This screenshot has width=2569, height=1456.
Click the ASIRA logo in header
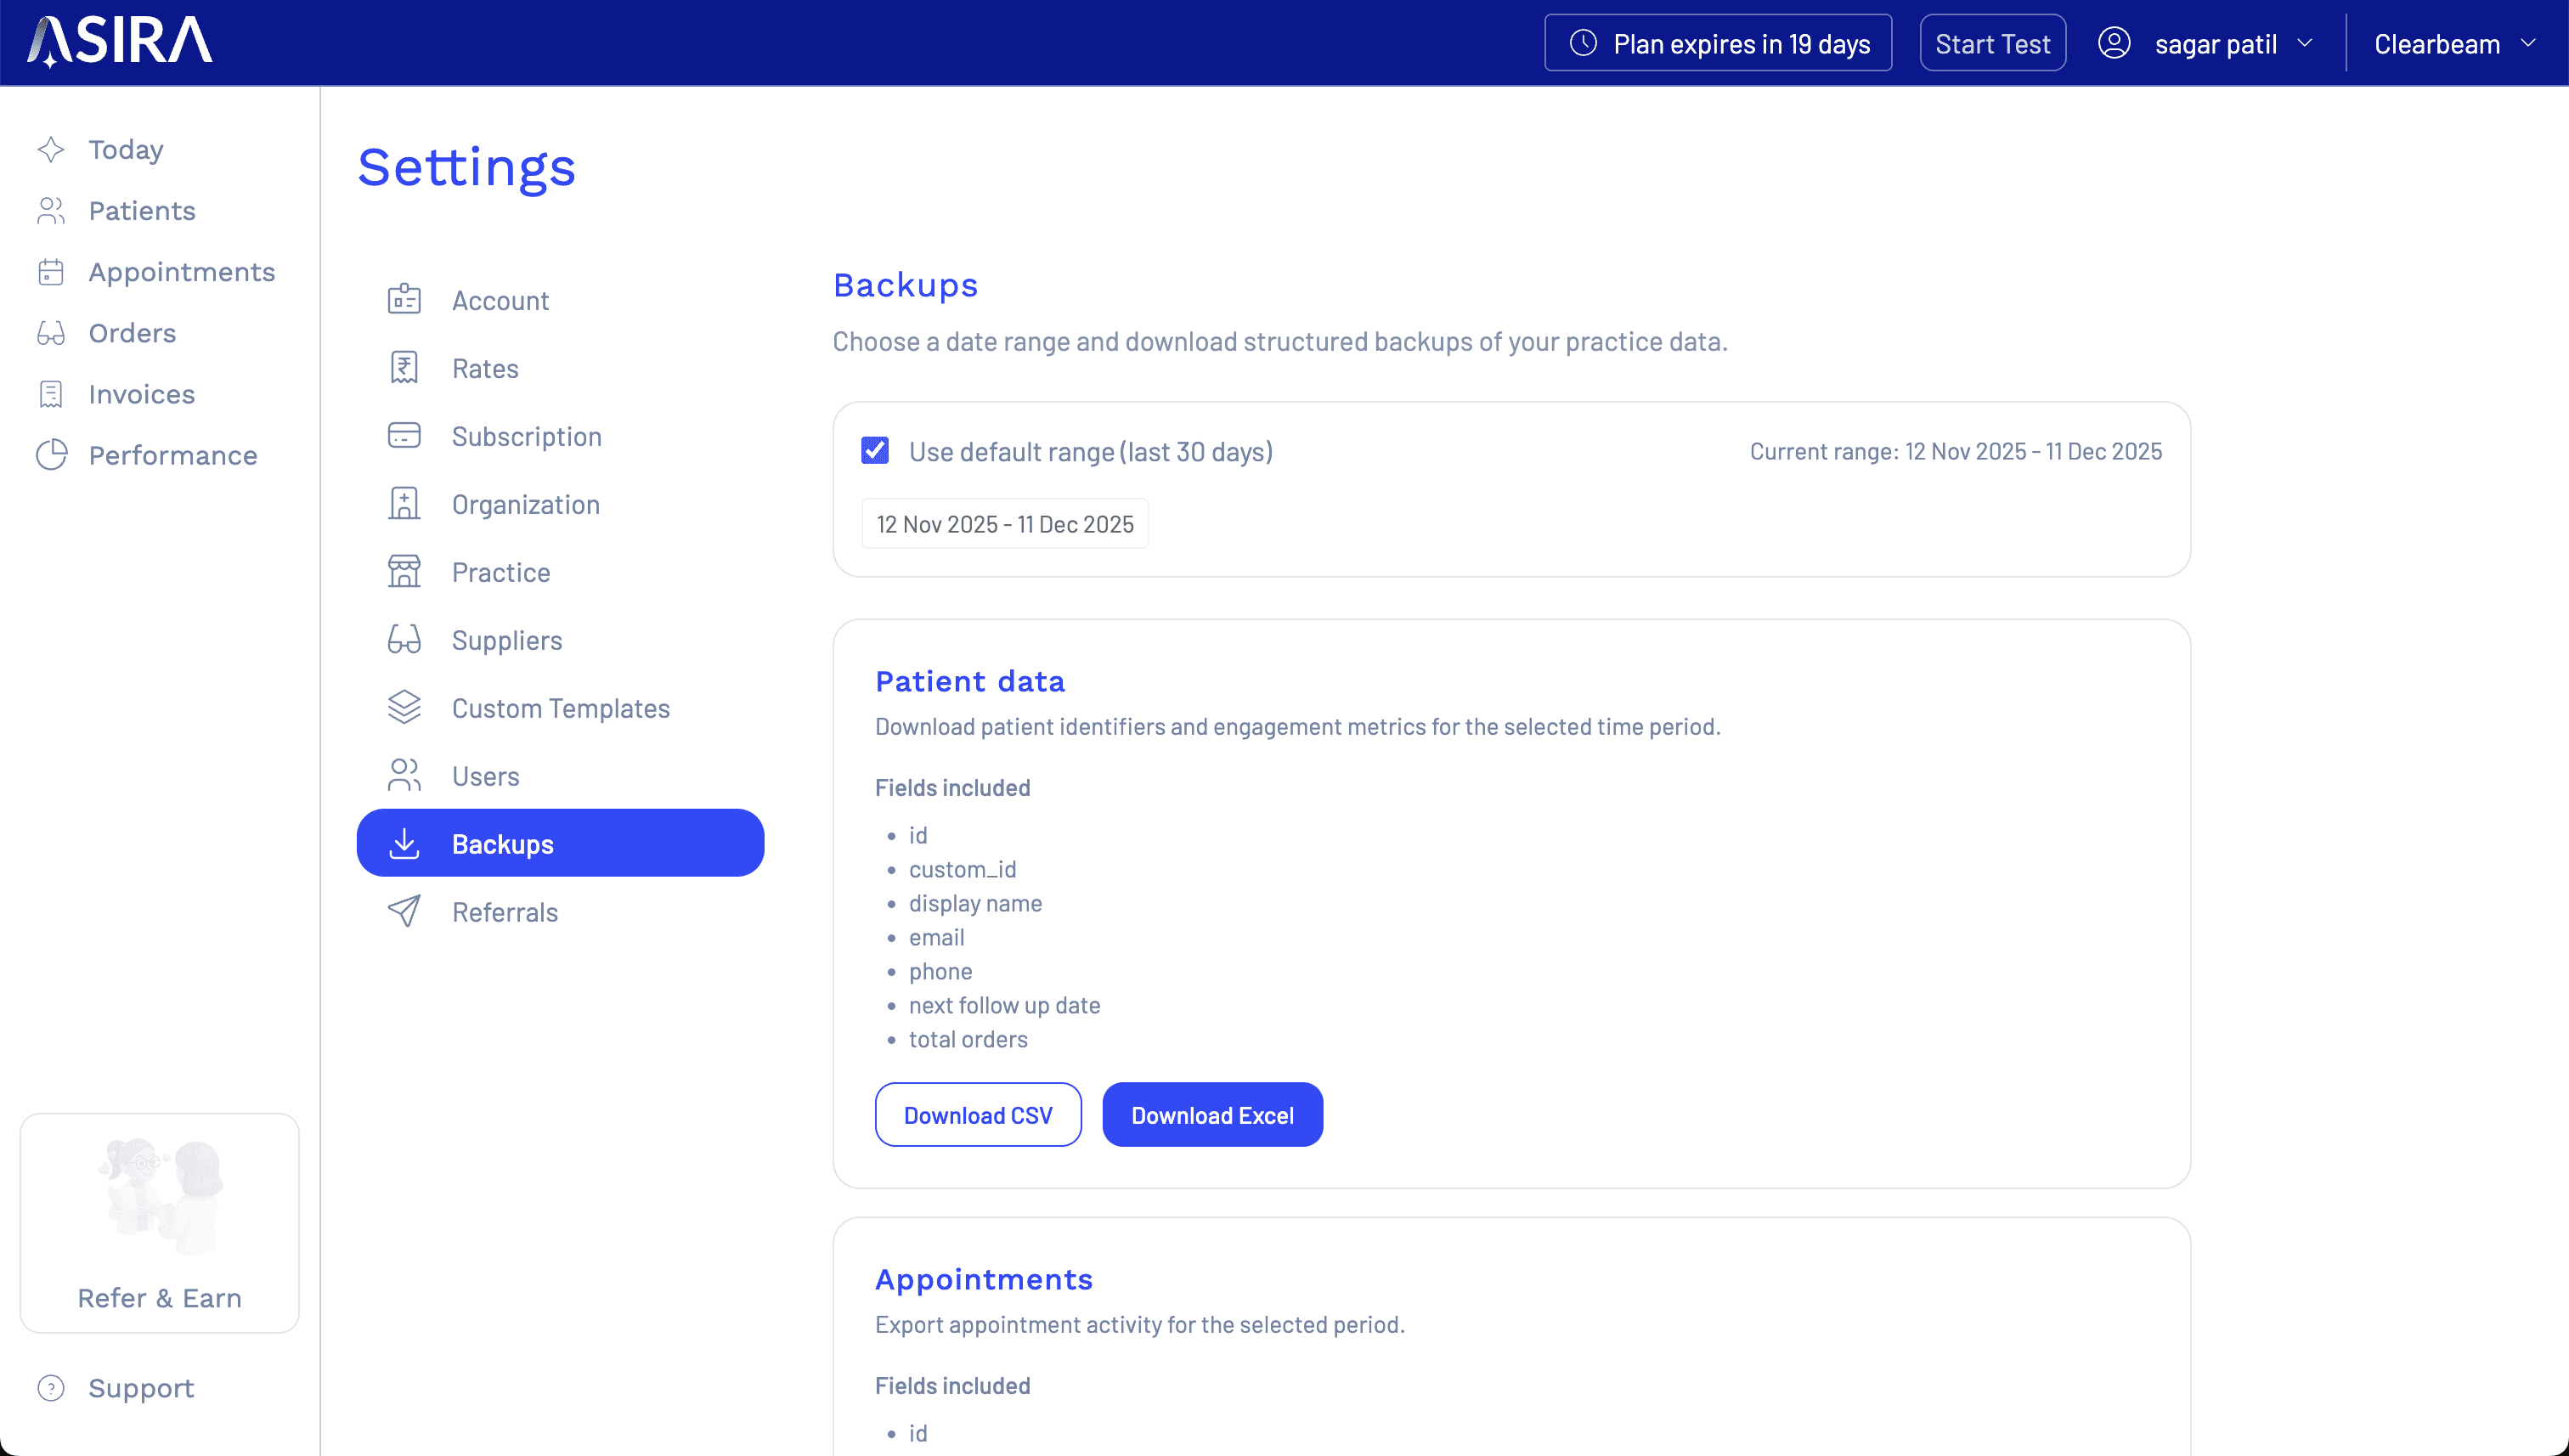tap(120, 42)
